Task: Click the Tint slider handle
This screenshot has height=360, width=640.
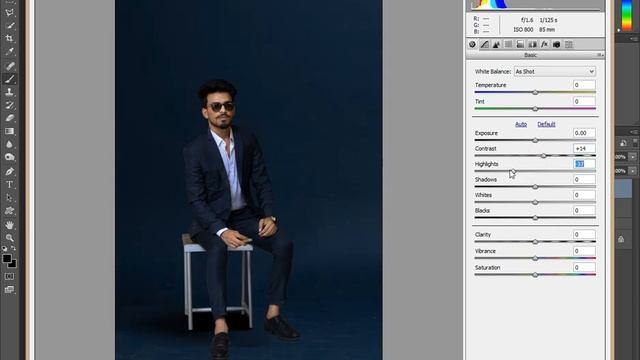Action: click(x=535, y=109)
